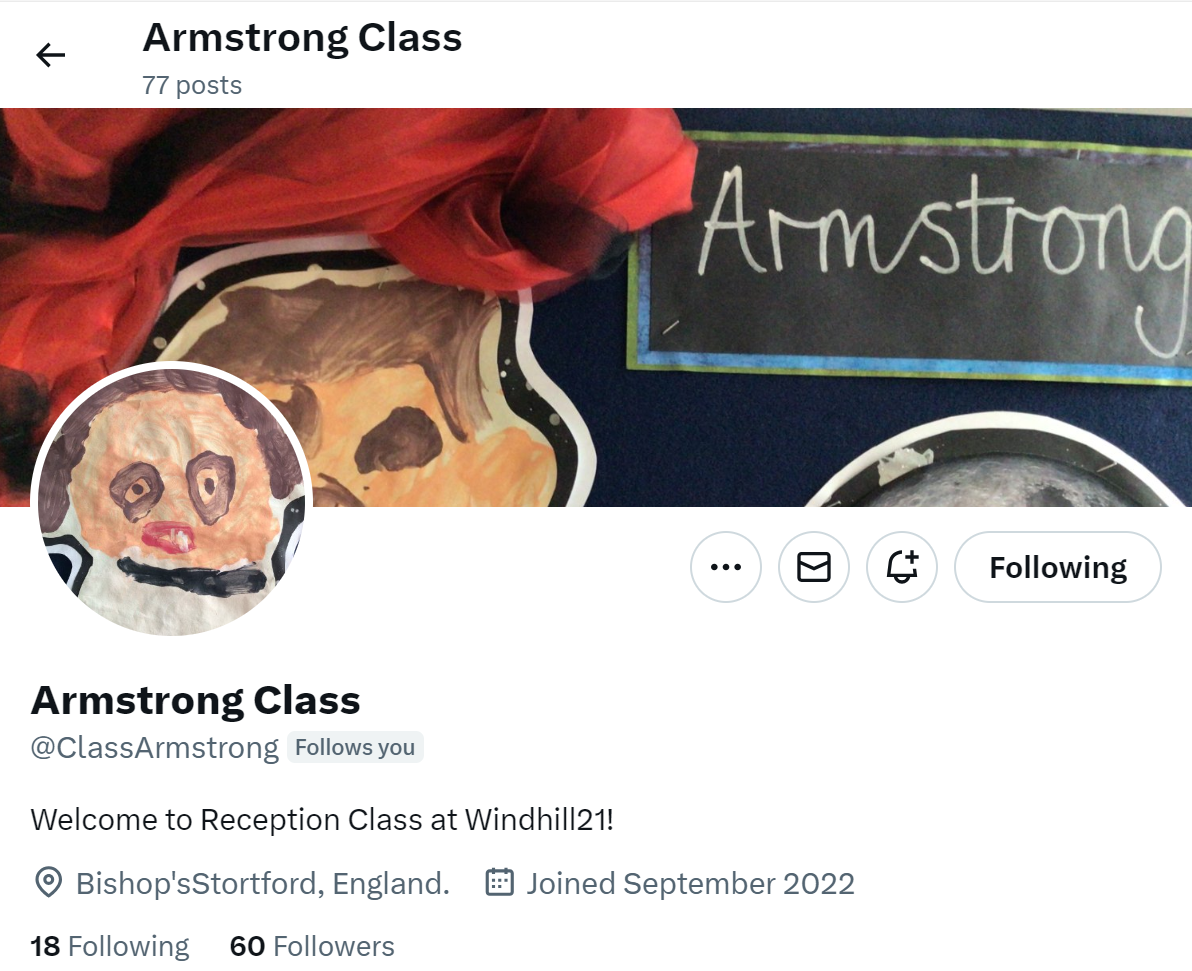Click the Follows you badge
The image size is (1192, 971).
click(355, 747)
